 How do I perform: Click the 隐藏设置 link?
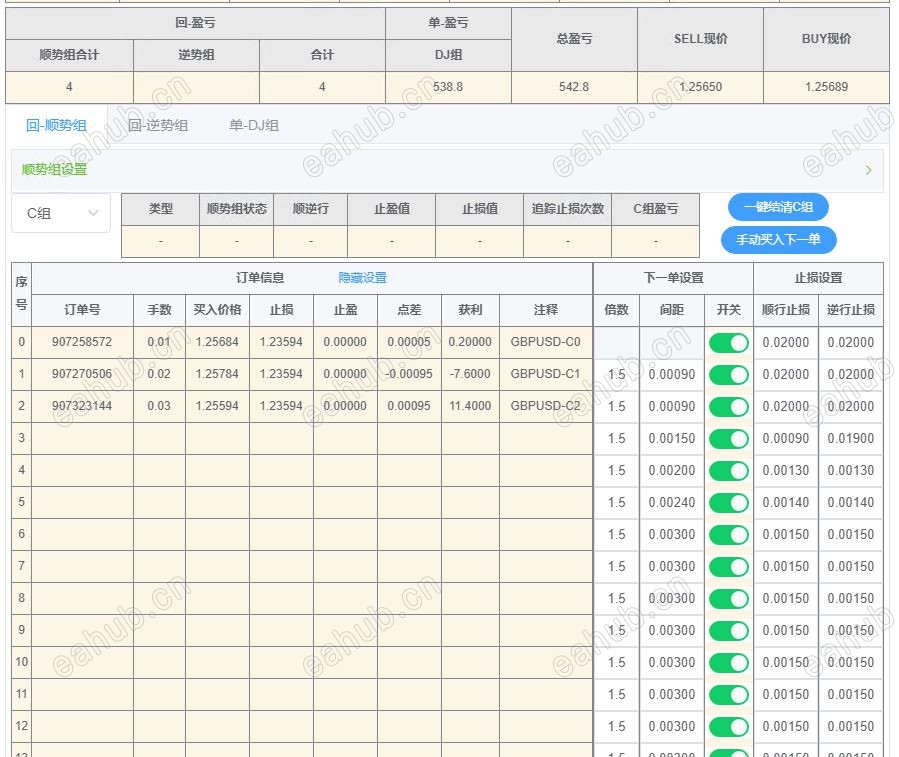[x=362, y=278]
